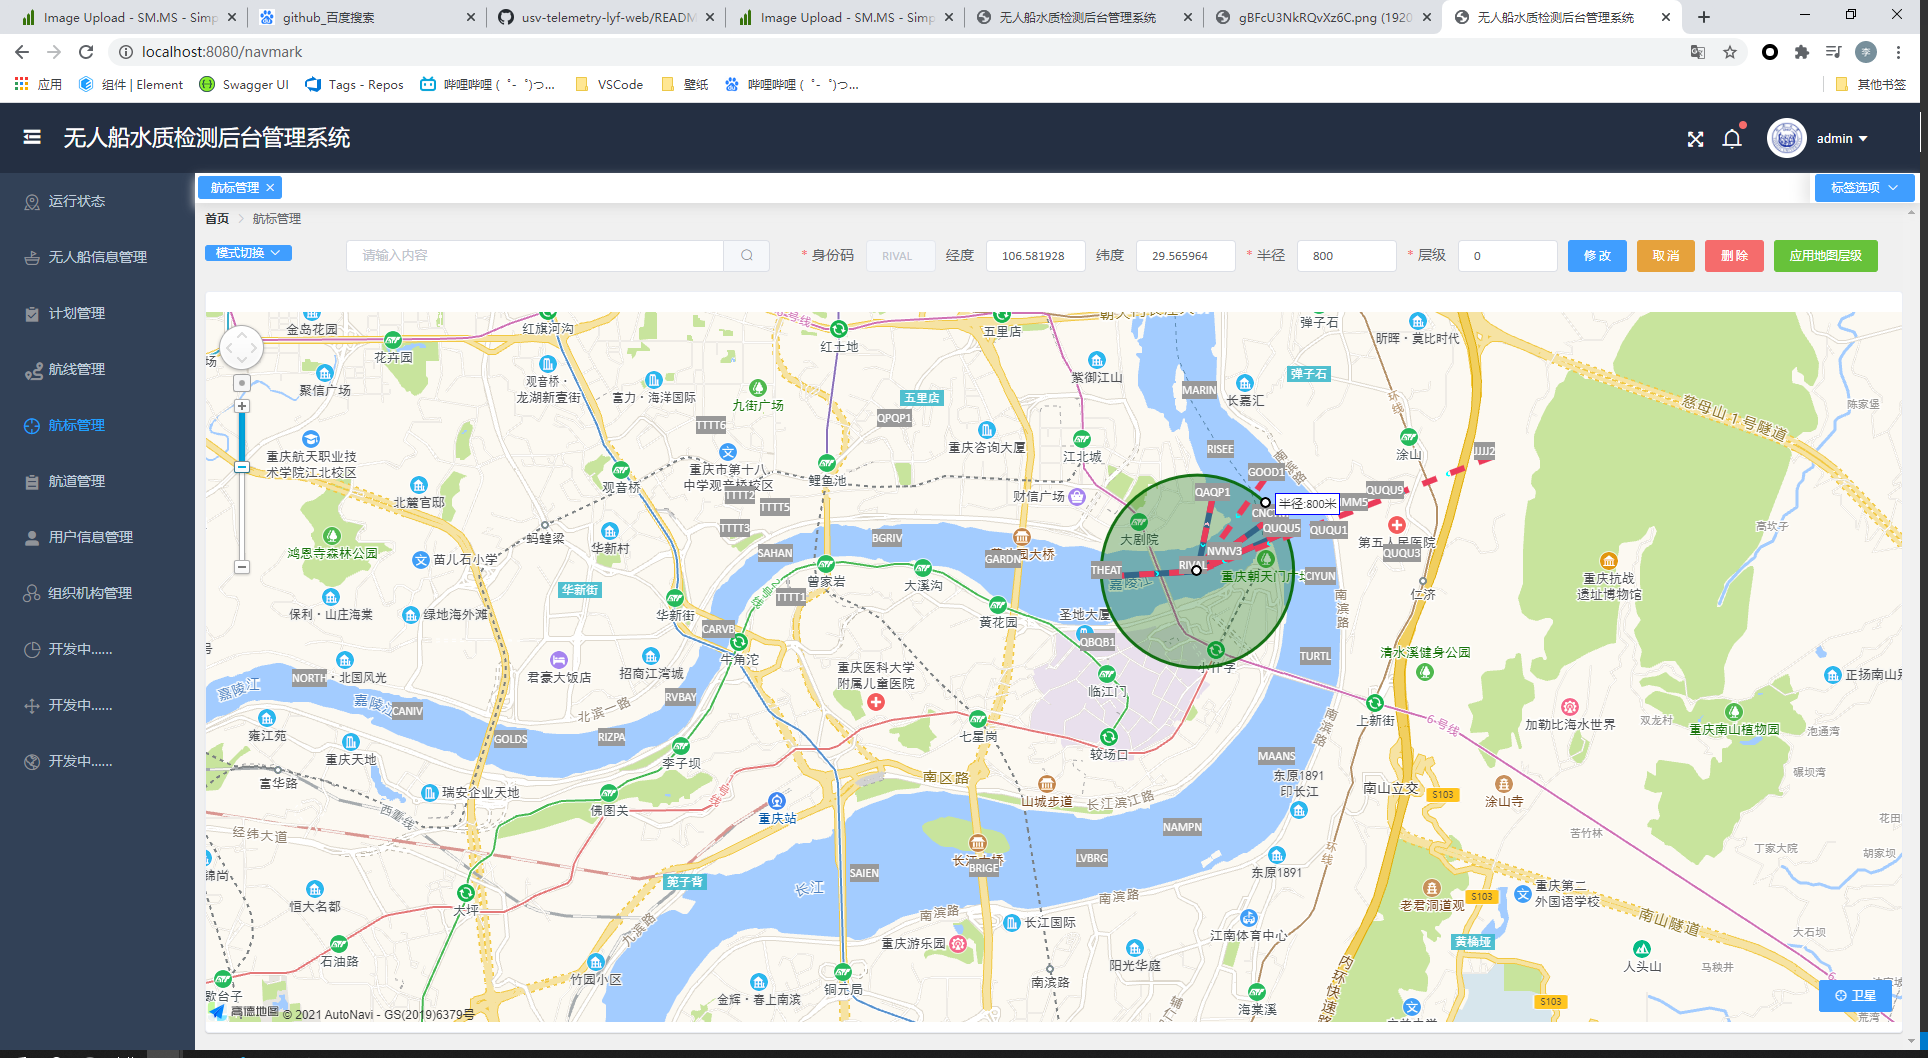Click the admin avatar image
The width and height of the screenshot is (1928, 1058).
coord(1786,138)
